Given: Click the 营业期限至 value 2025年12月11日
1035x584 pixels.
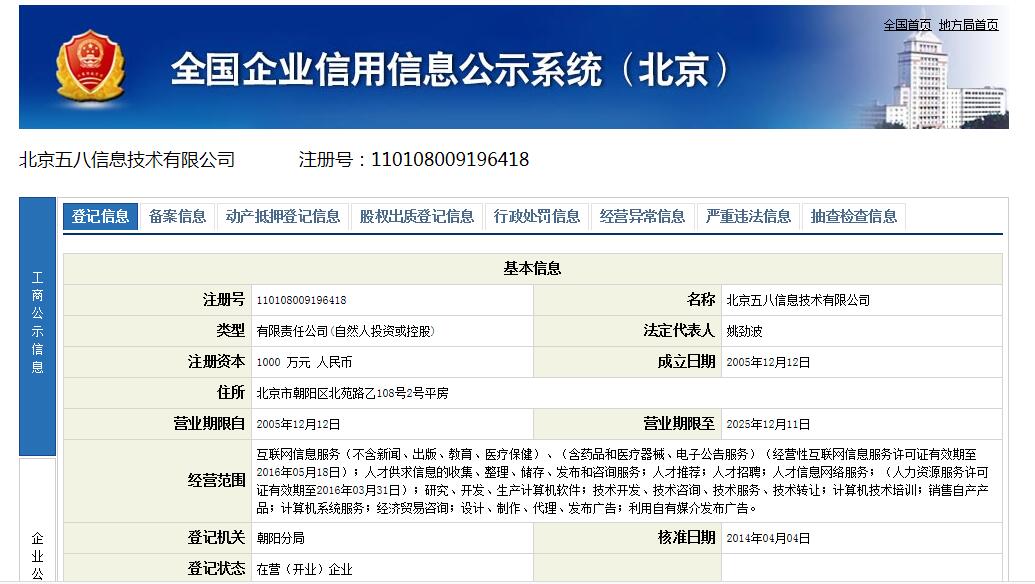Looking at the screenshot, I should coord(768,424).
